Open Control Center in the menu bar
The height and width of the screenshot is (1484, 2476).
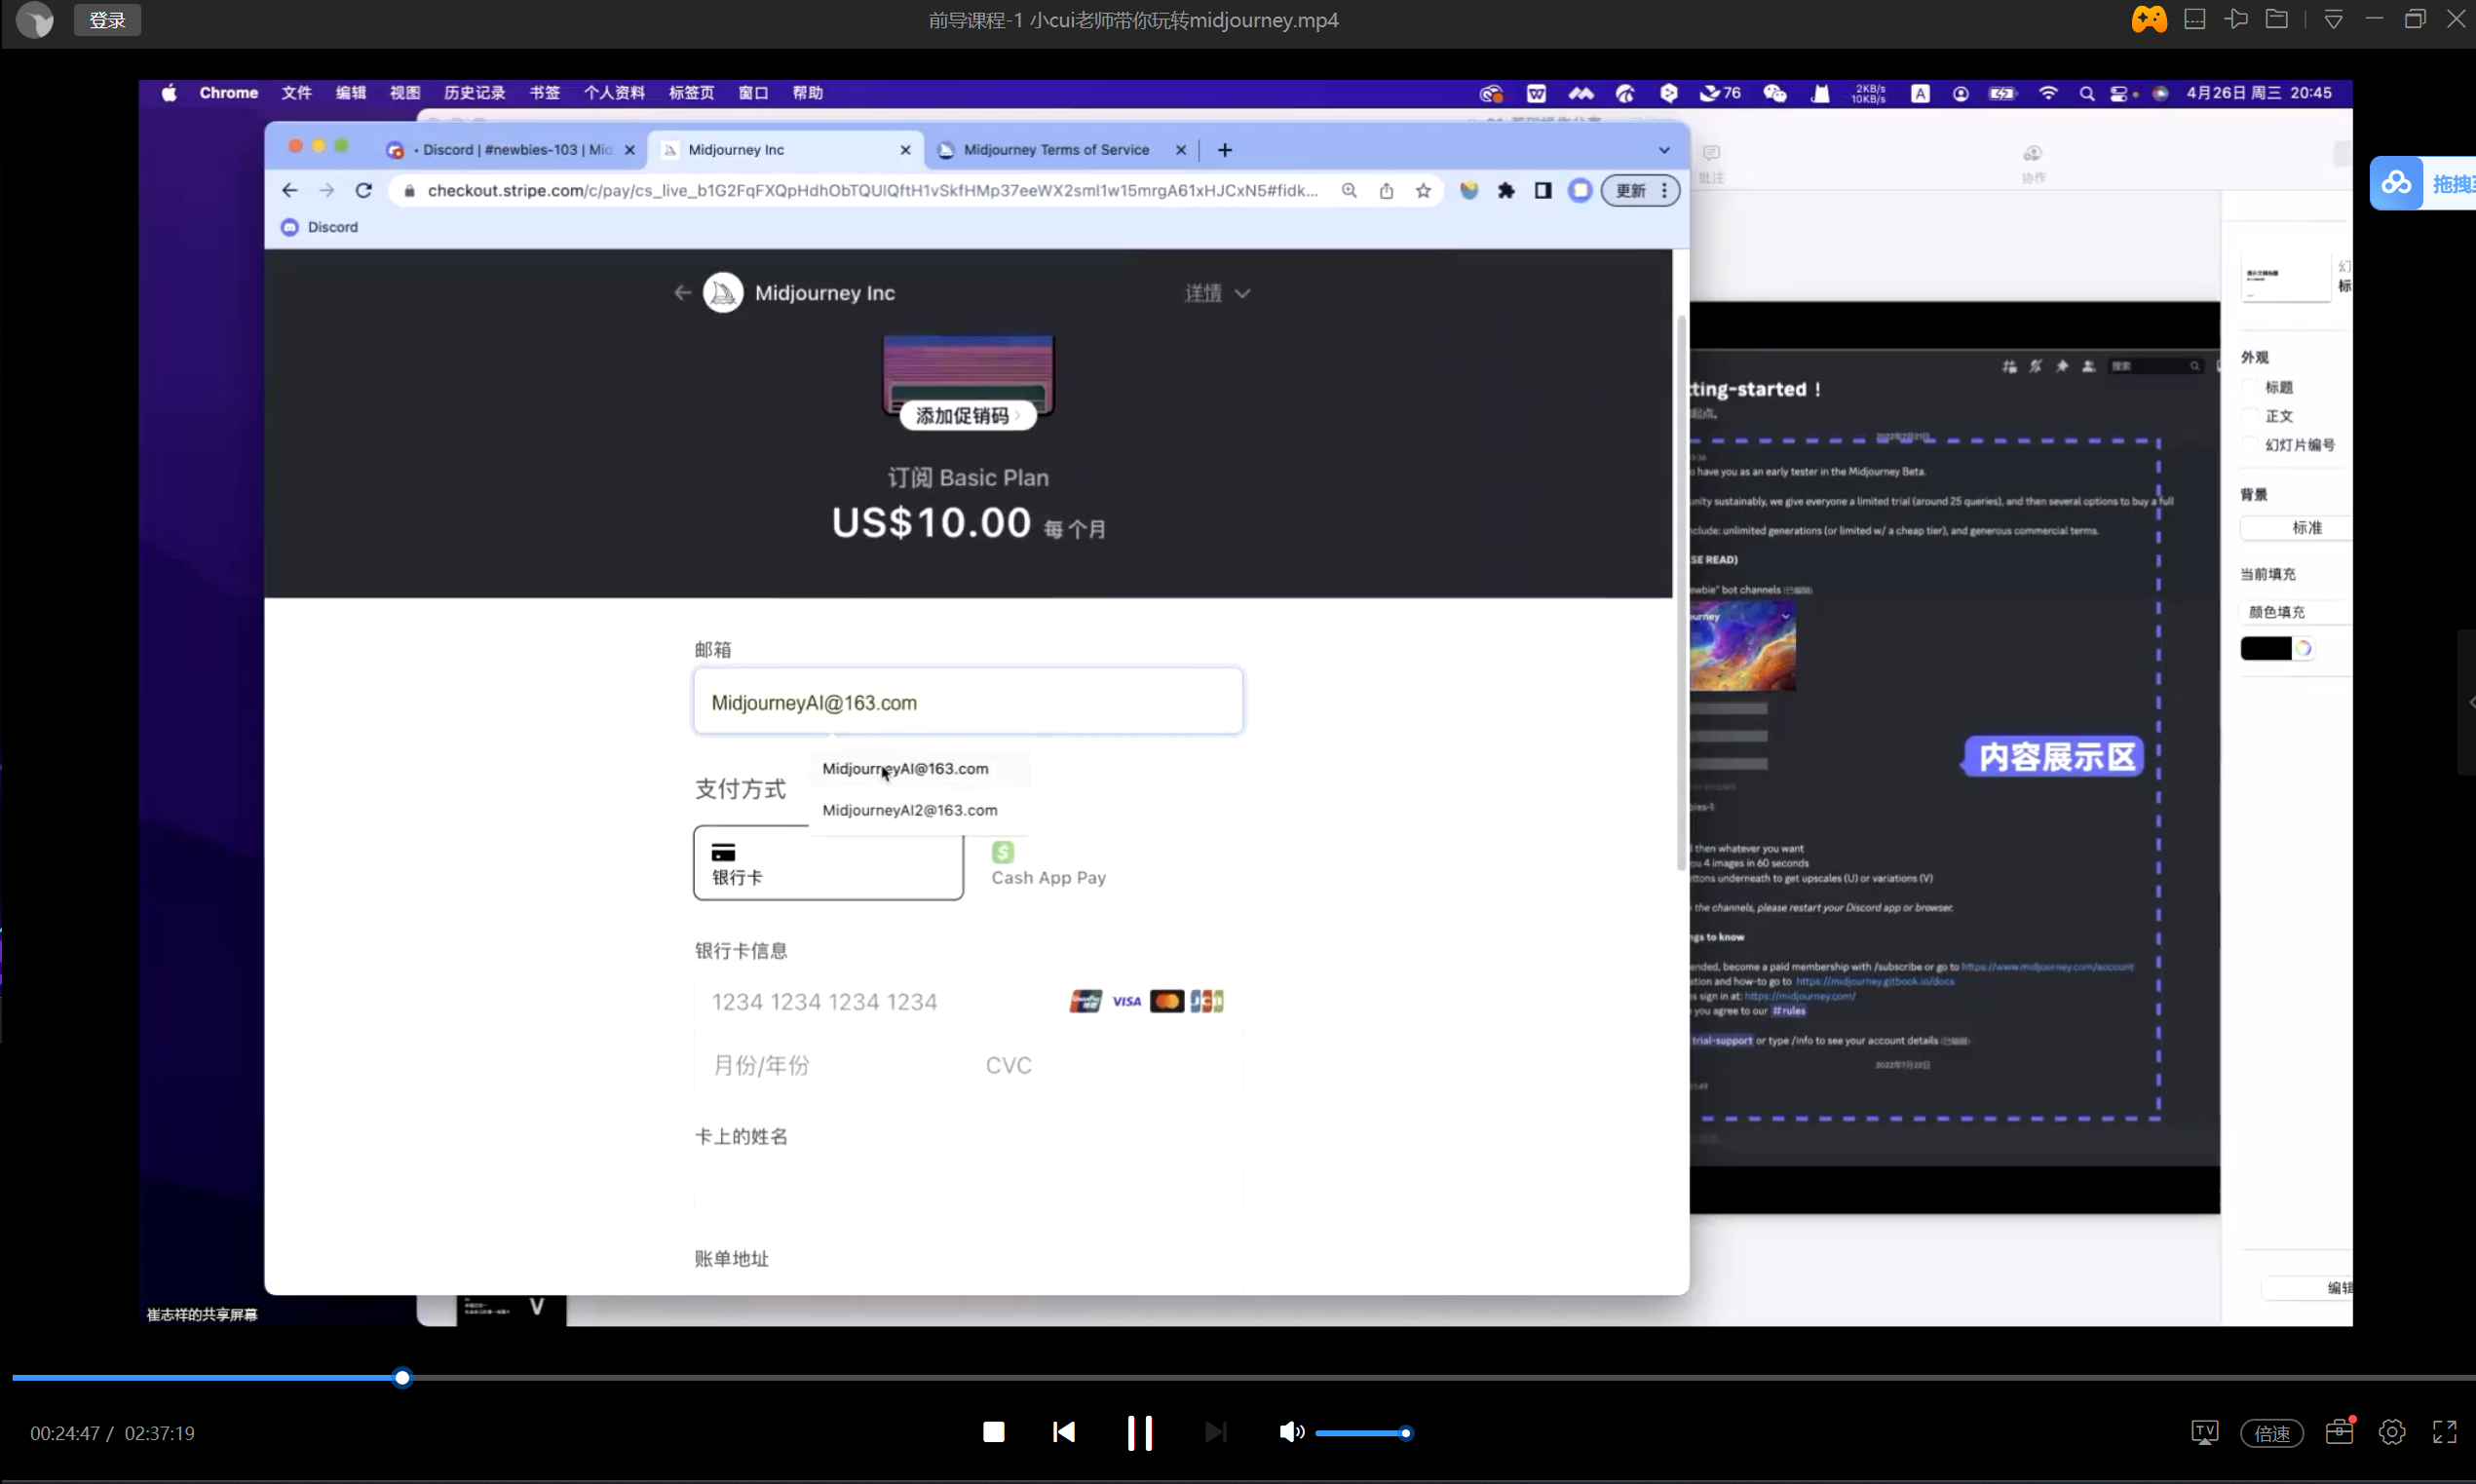[x=2119, y=93]
